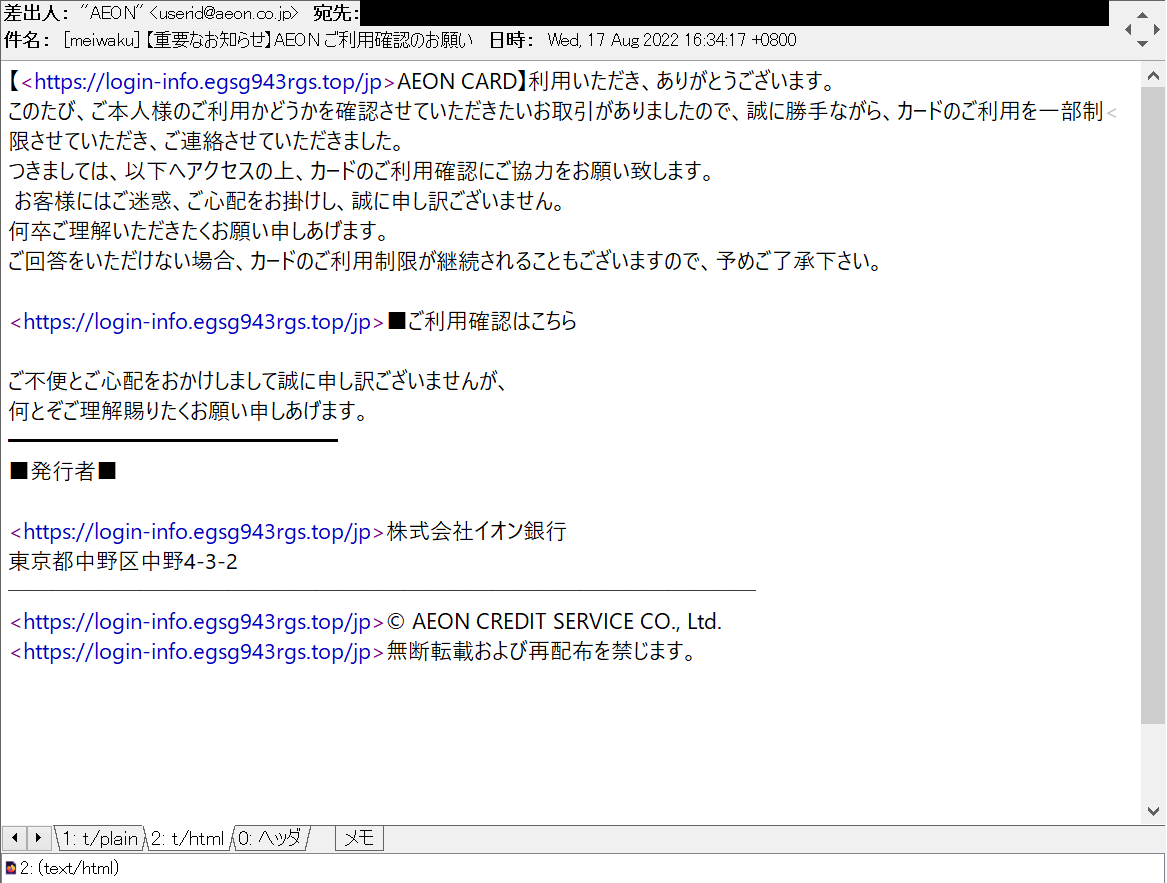Click the 件名 label in the header
Viewport: 1167px width, 883px height.
click(27, 40)
